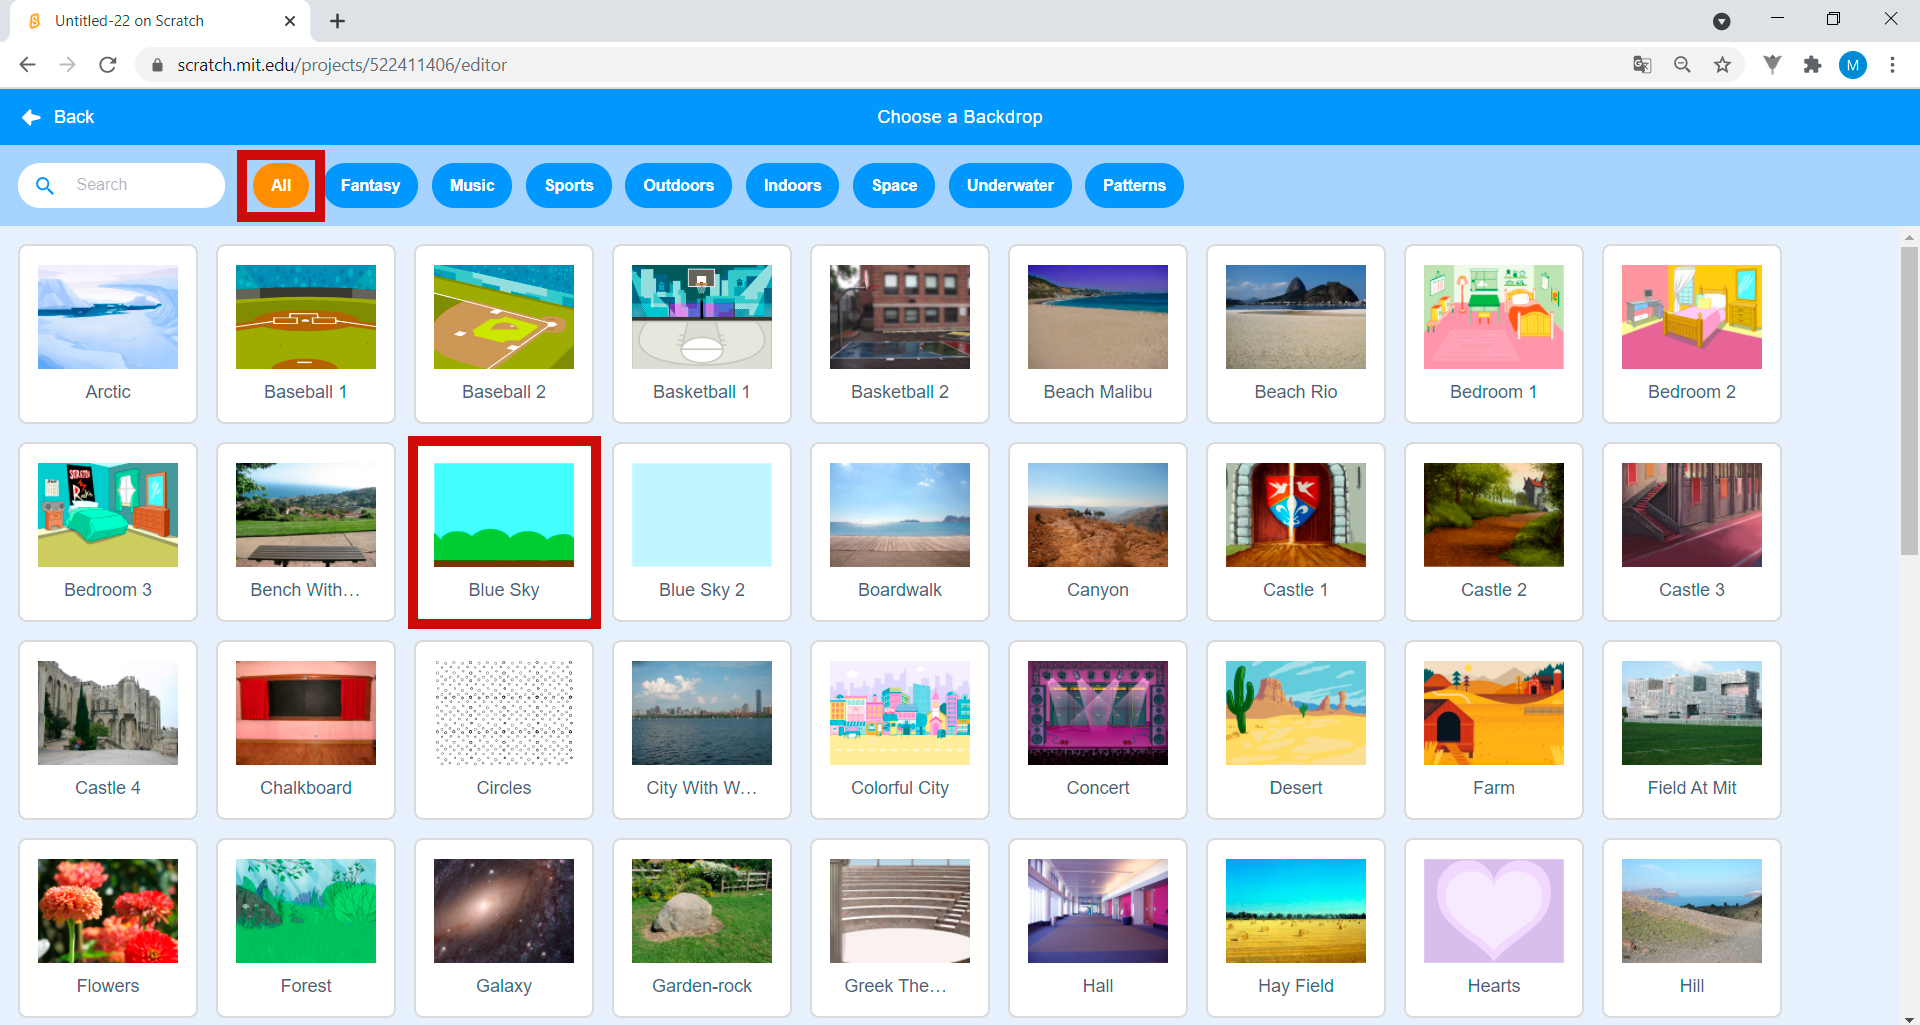The height and width of the screenshot is (1025, 1920).
Task: Click the site lock icon
Action: 156,65
